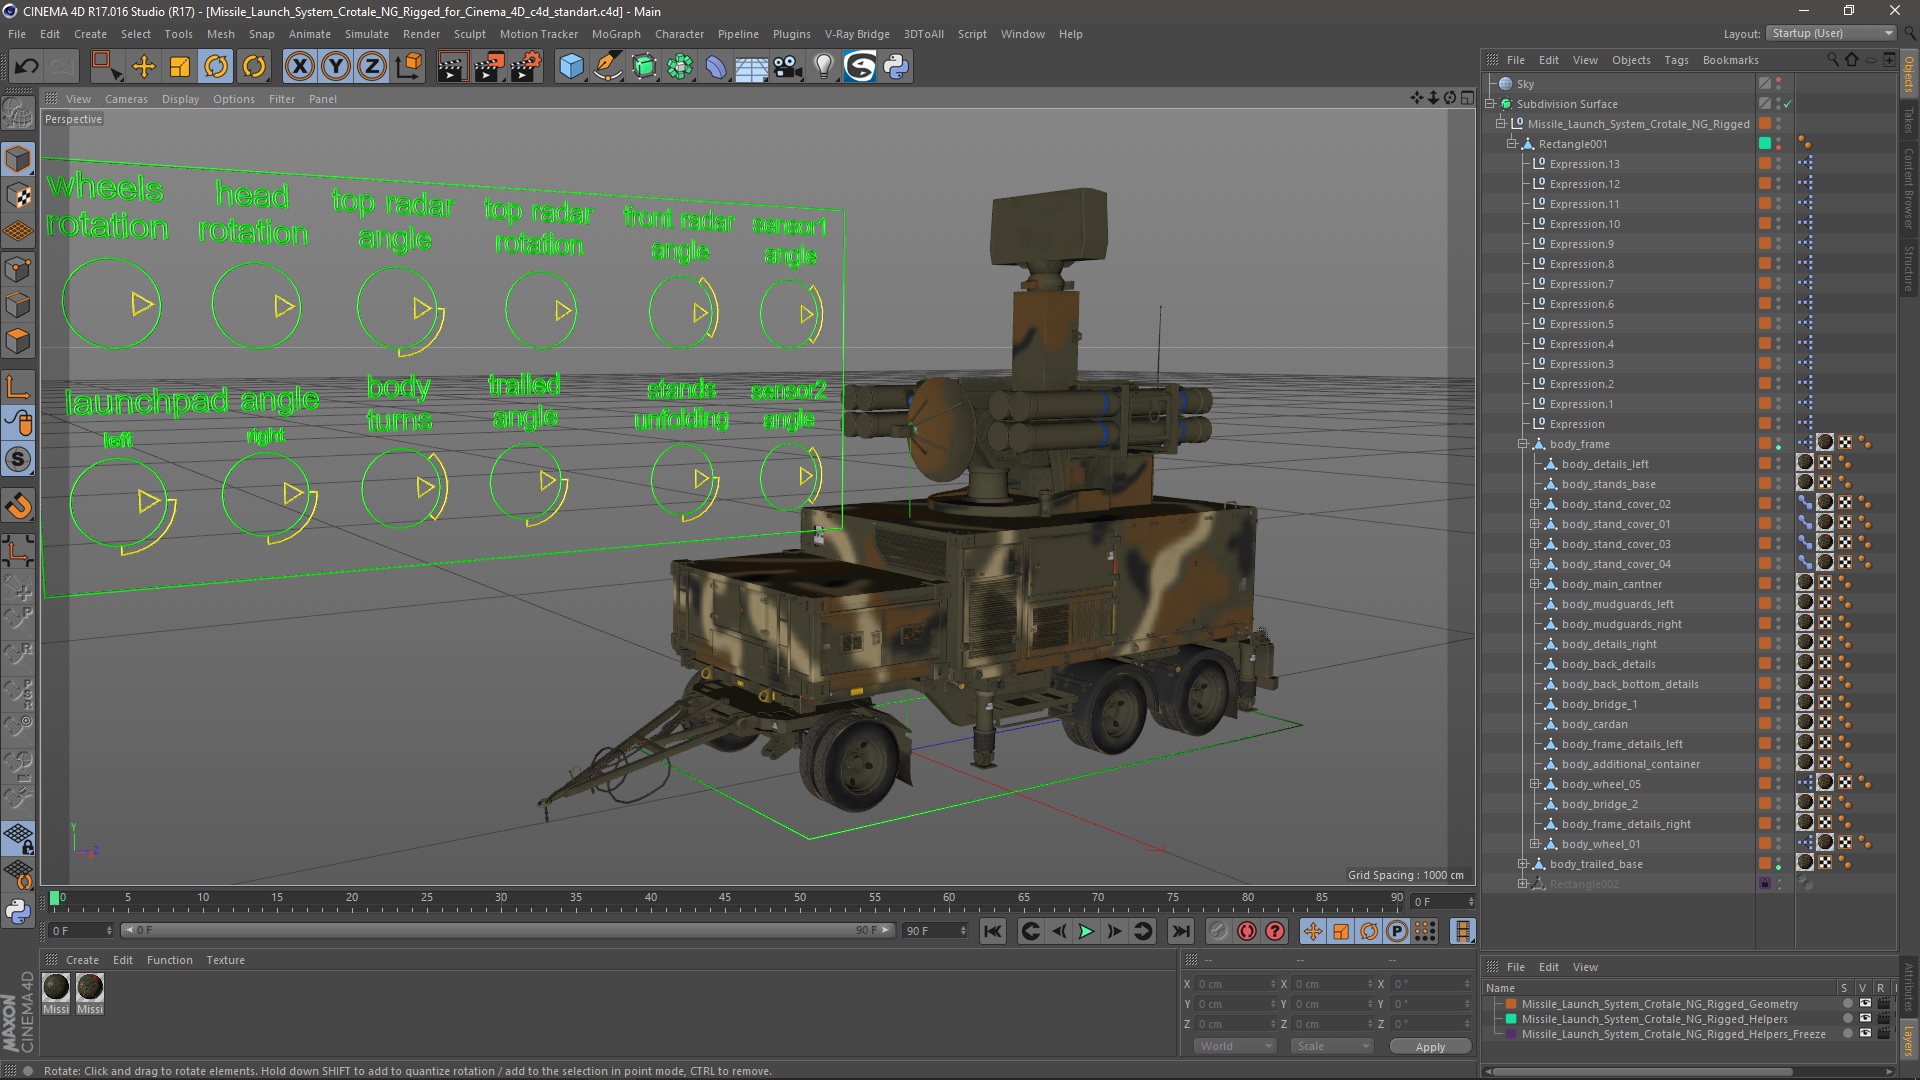
Task: Switch to Texture mode in left palette
Action: point(18,196)
